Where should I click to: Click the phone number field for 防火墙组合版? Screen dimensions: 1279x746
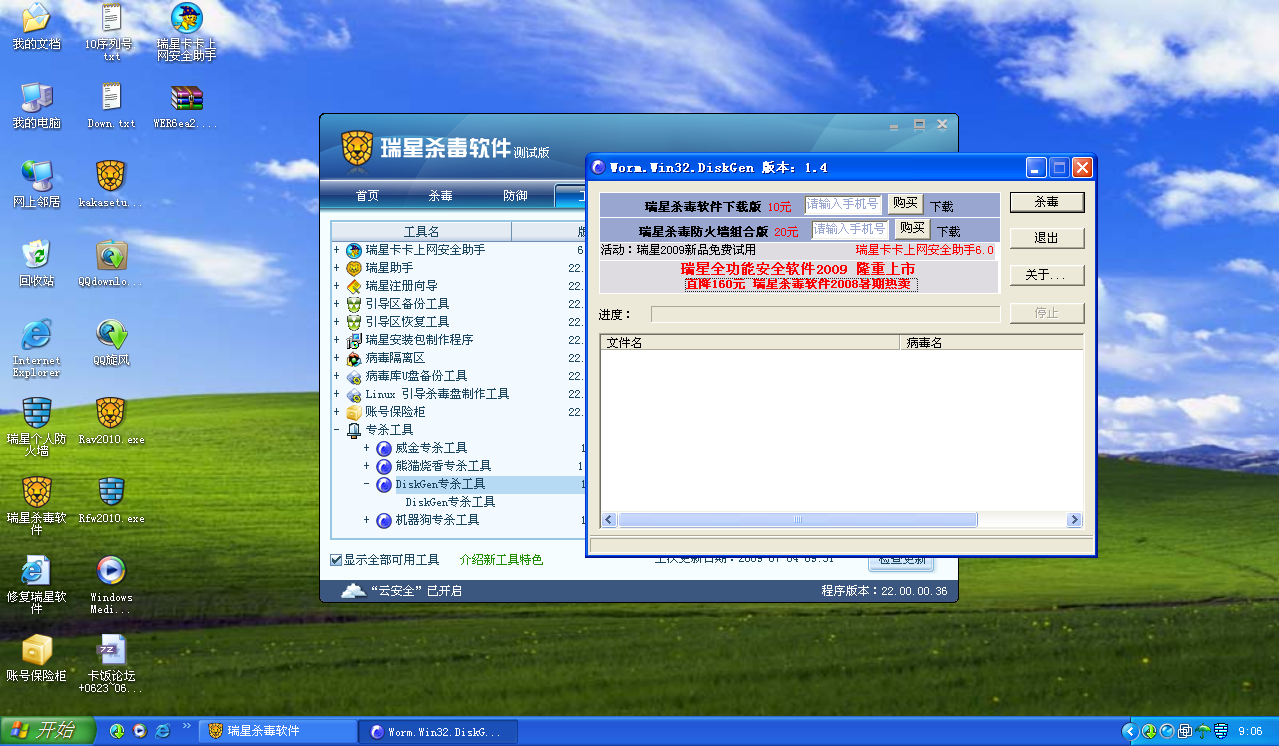click(850, 229)
